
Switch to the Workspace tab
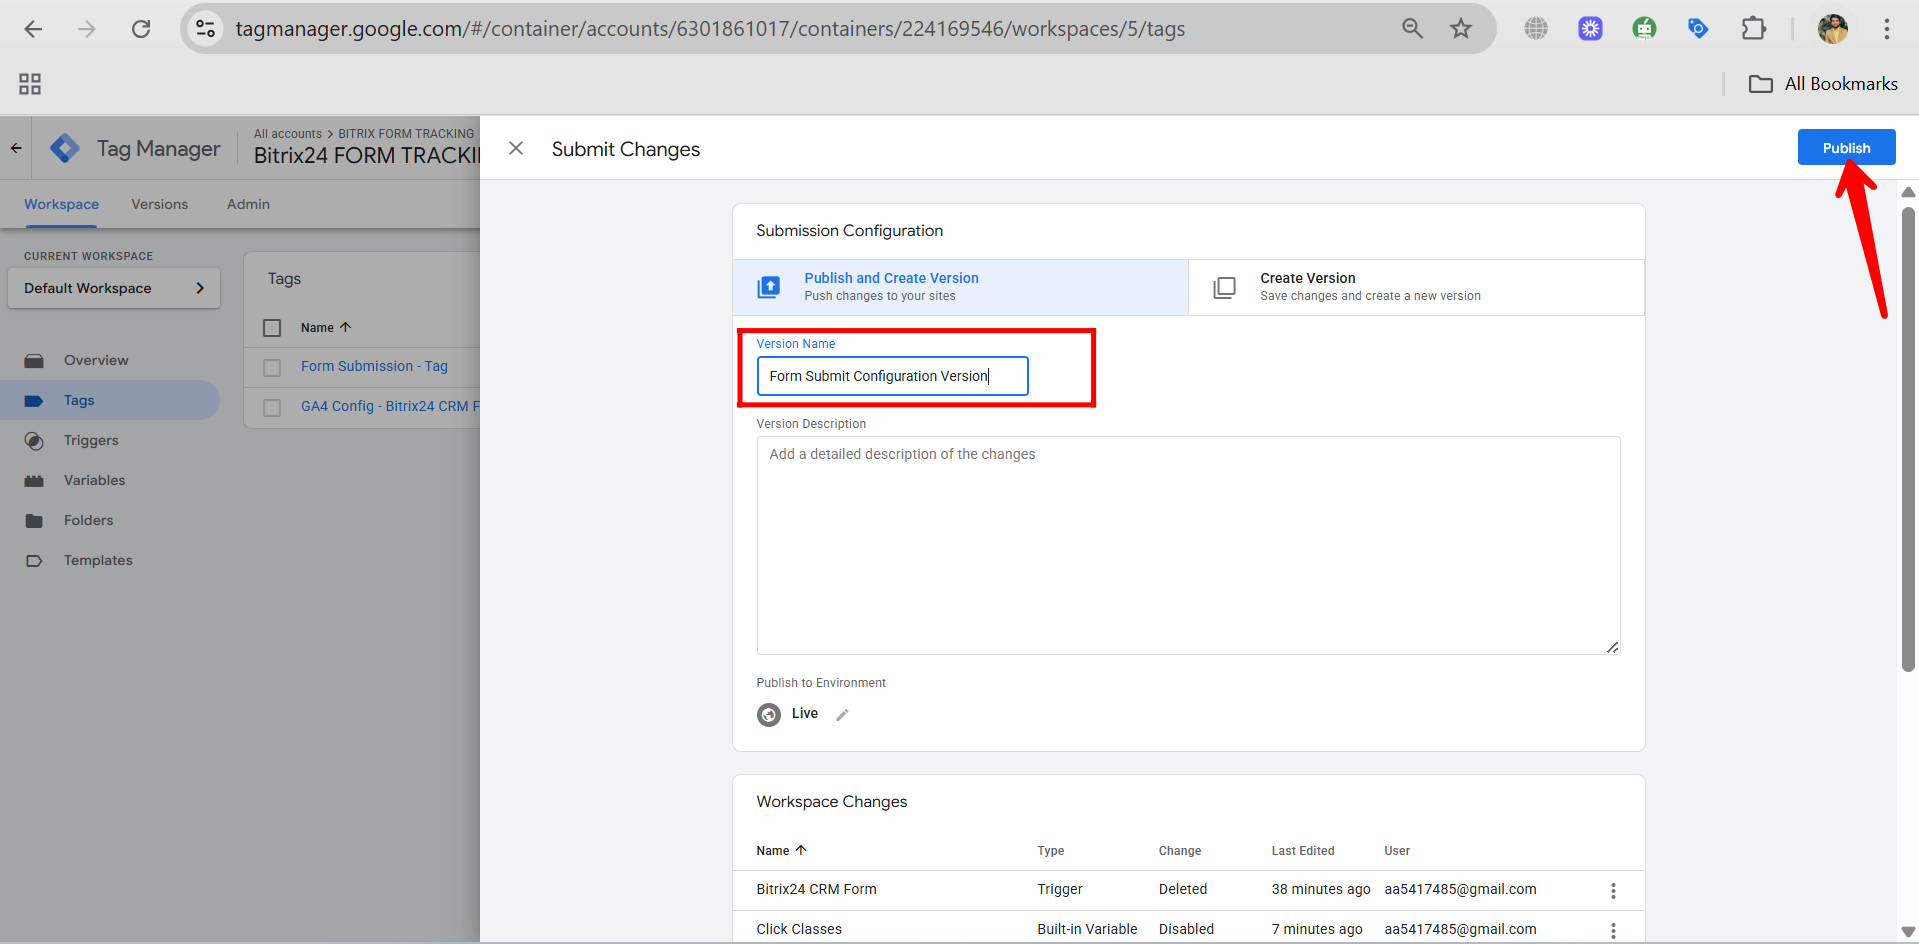(x=61, y=204)
